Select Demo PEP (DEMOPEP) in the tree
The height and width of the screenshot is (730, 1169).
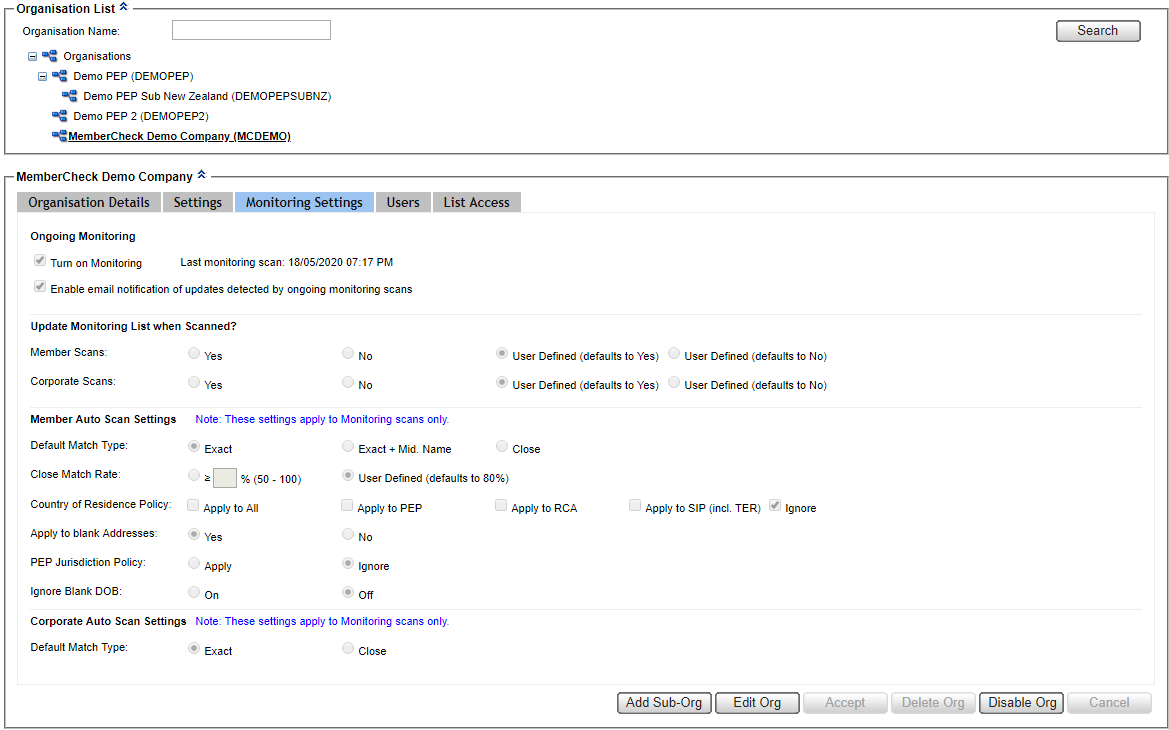(x=133, y=76)
